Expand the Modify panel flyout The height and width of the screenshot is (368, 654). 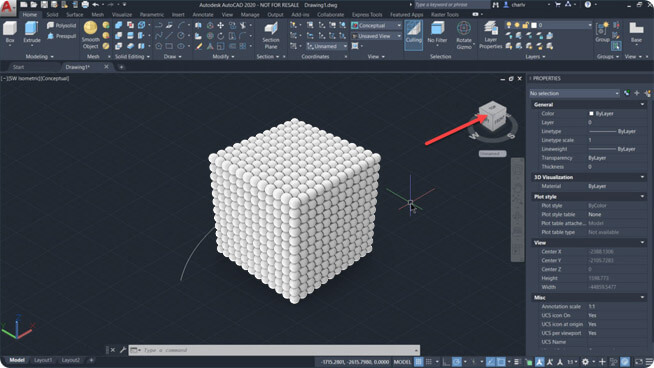224,56
